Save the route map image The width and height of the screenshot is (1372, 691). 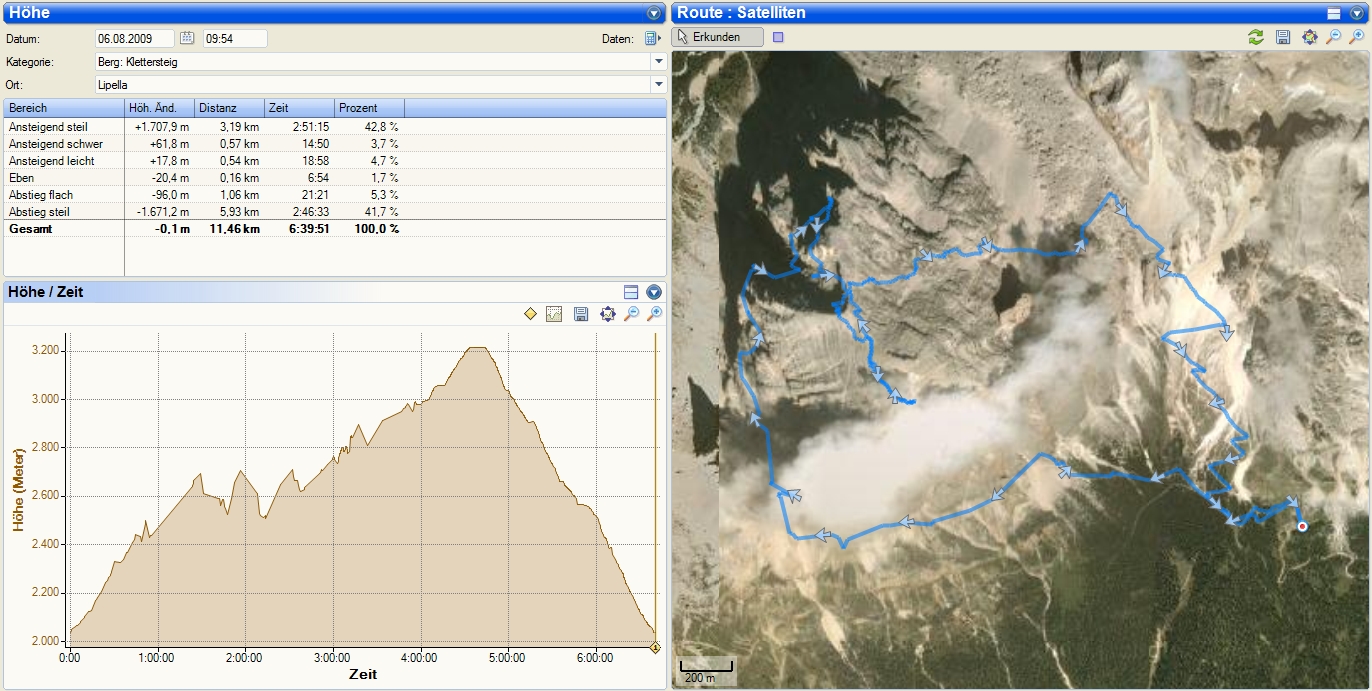pyautogui.click(x=1283, y=37)
